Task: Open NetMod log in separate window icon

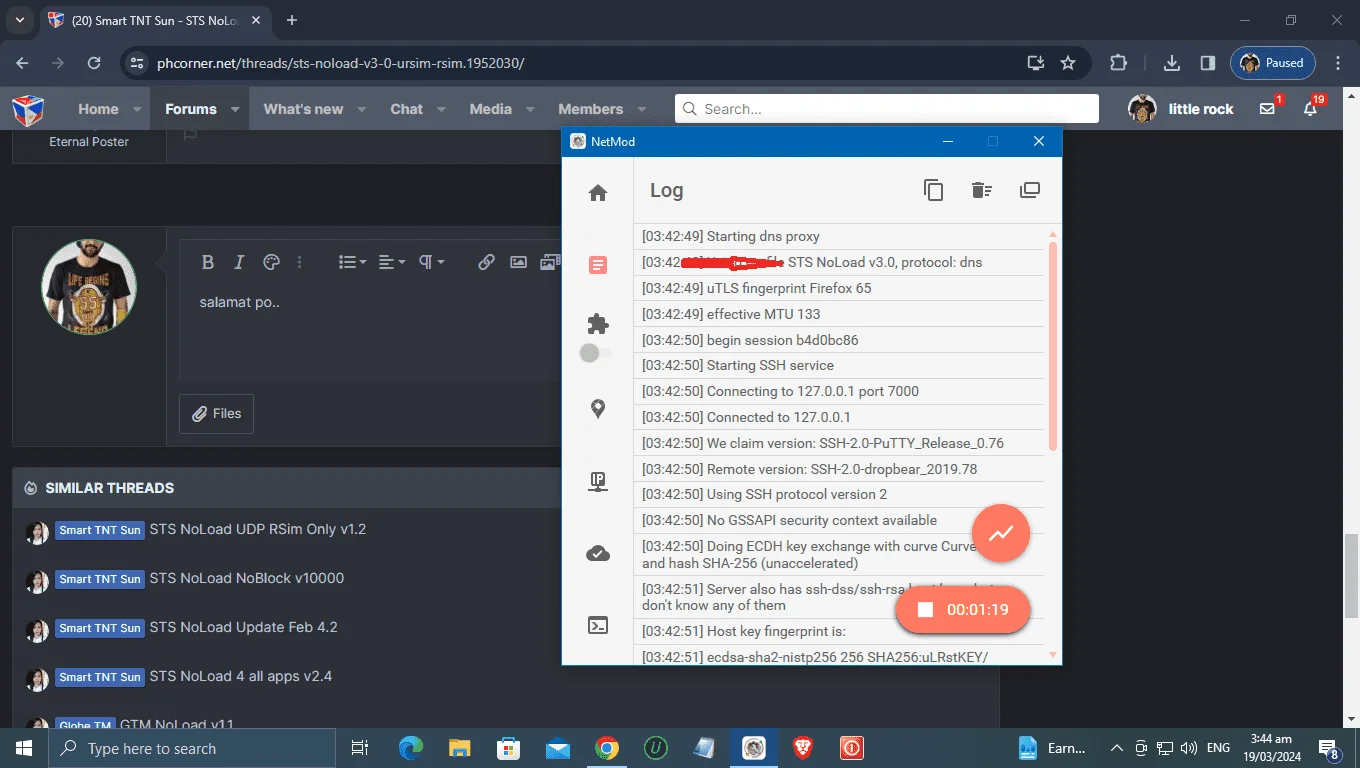Action: click(1030, 190)
